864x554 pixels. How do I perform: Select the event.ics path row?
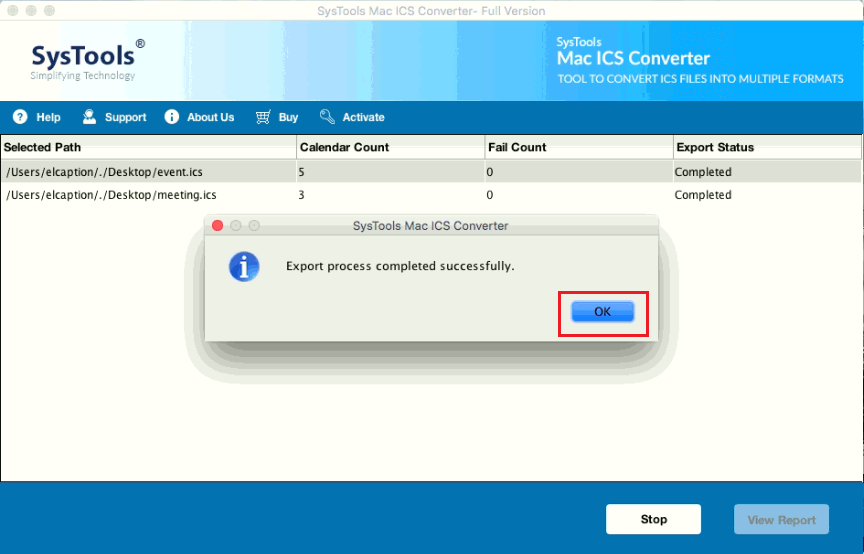431,172
